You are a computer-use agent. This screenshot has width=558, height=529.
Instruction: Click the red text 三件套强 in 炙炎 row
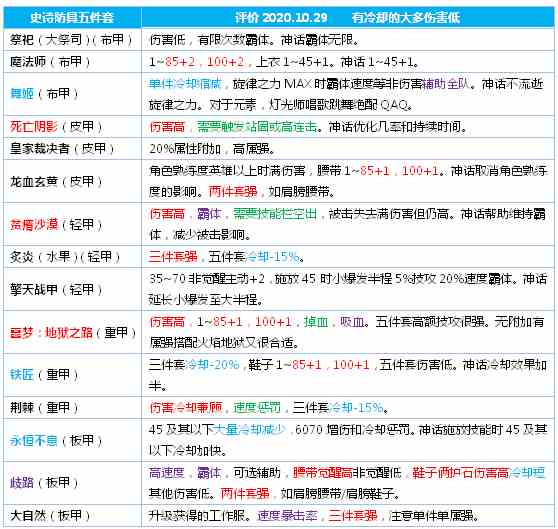[x=173, y=257]
